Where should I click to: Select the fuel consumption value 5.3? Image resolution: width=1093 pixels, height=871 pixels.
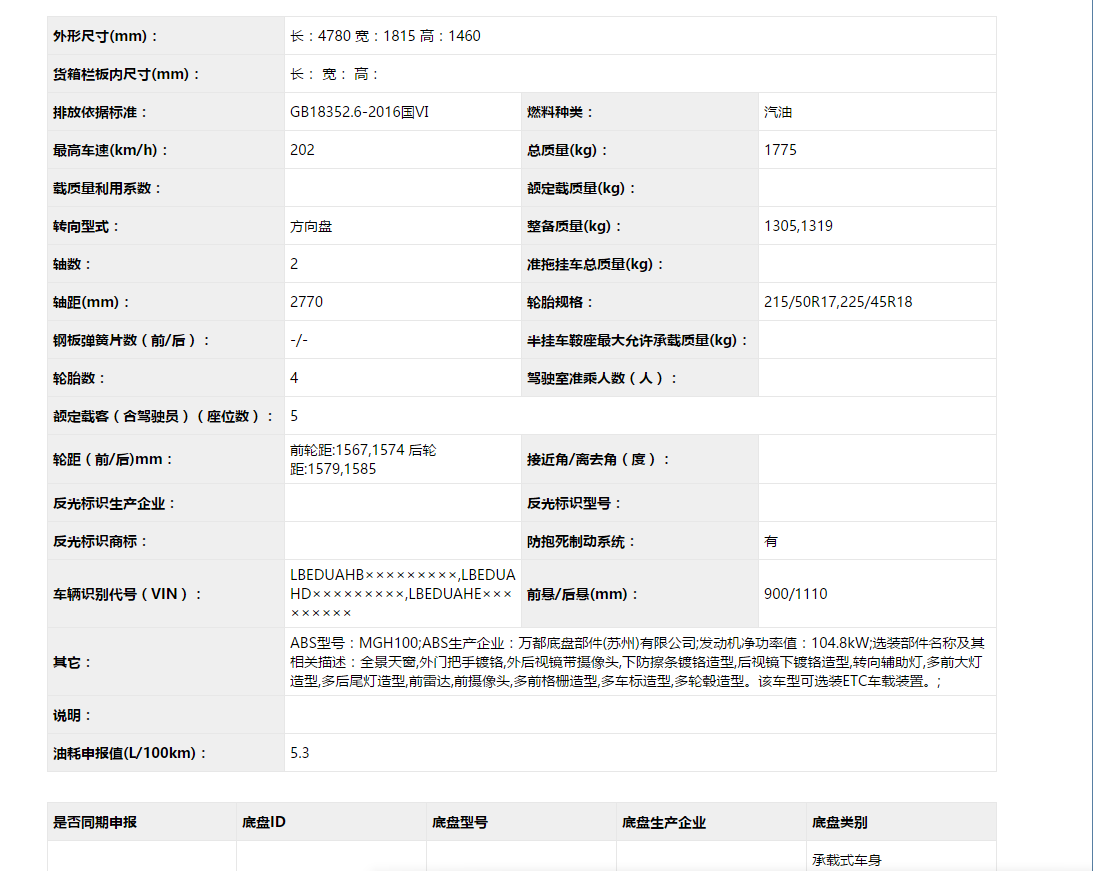coord(300,753)
